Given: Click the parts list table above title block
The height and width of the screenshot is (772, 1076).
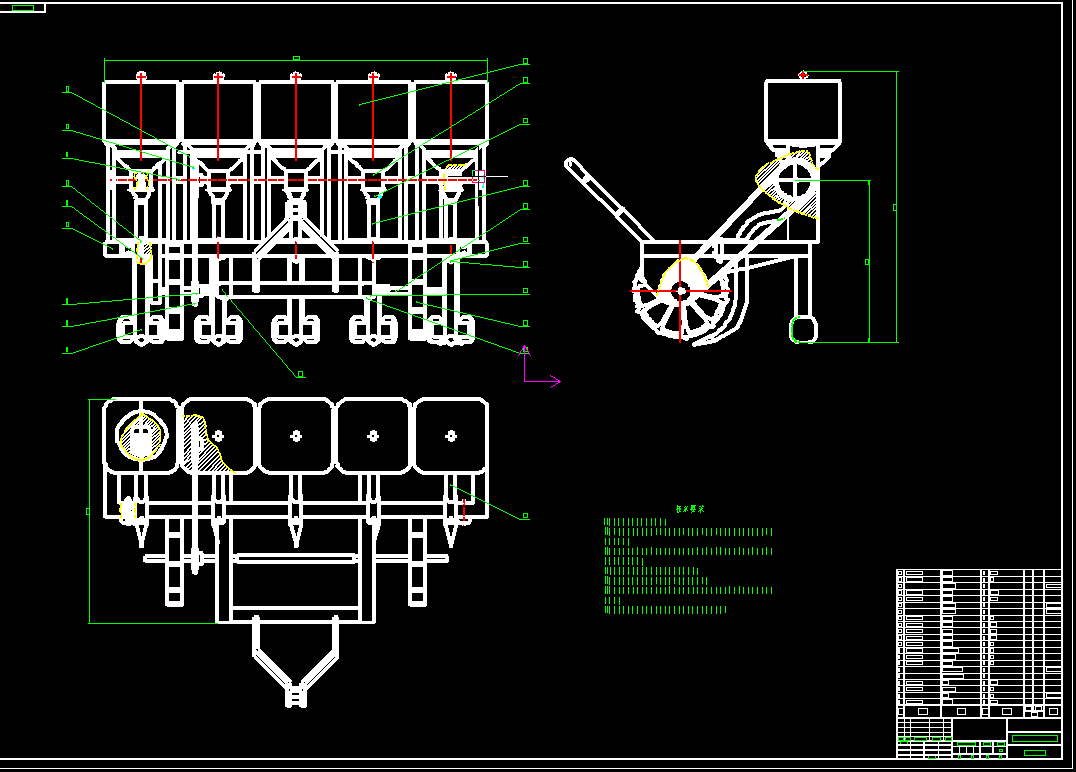Looking at the screenshot, I should [979, 643].
